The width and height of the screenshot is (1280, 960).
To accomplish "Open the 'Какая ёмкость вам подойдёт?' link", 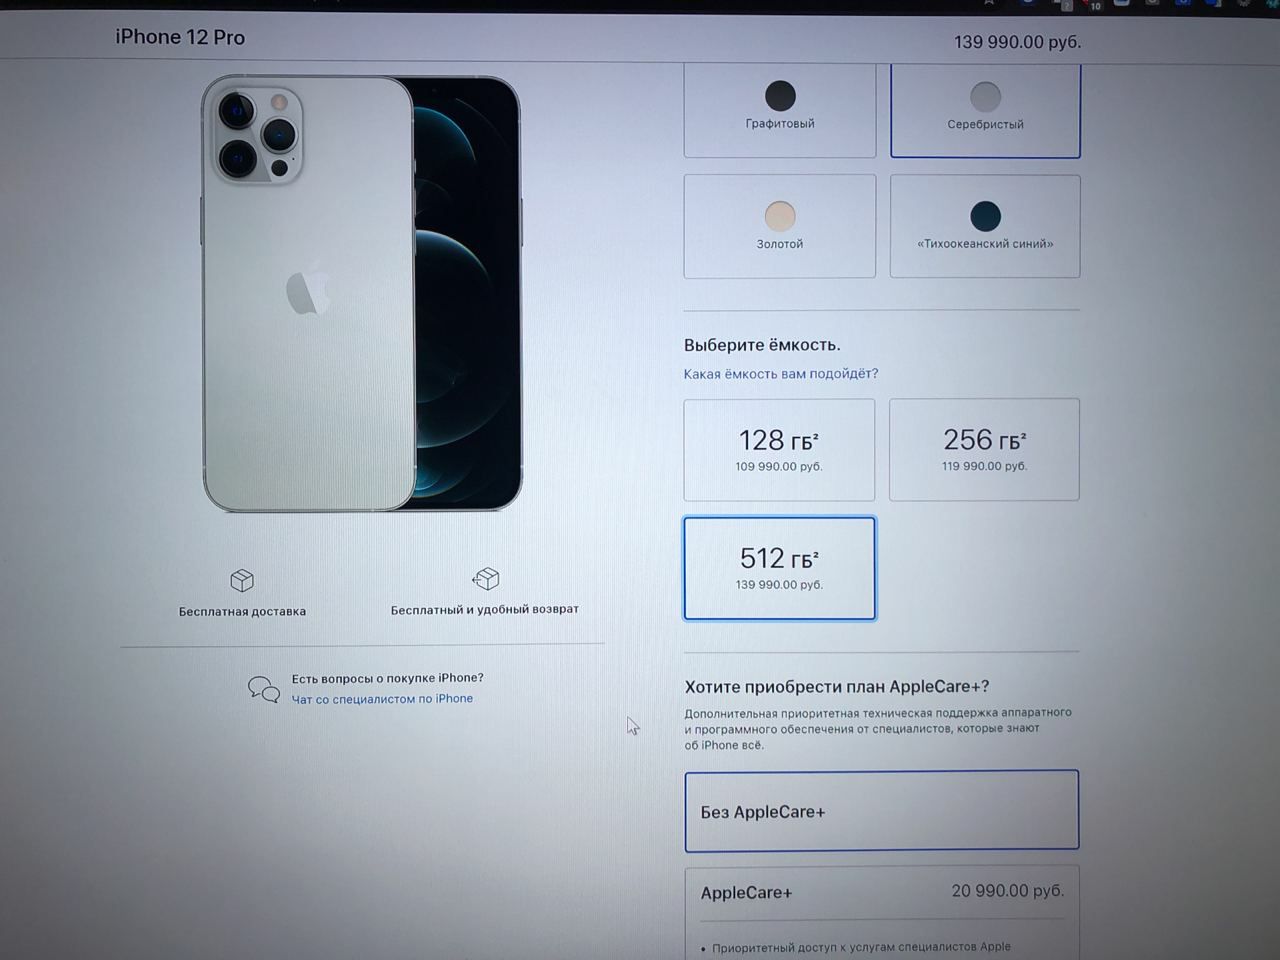I will pyautogui.click(x=781, y=374).
